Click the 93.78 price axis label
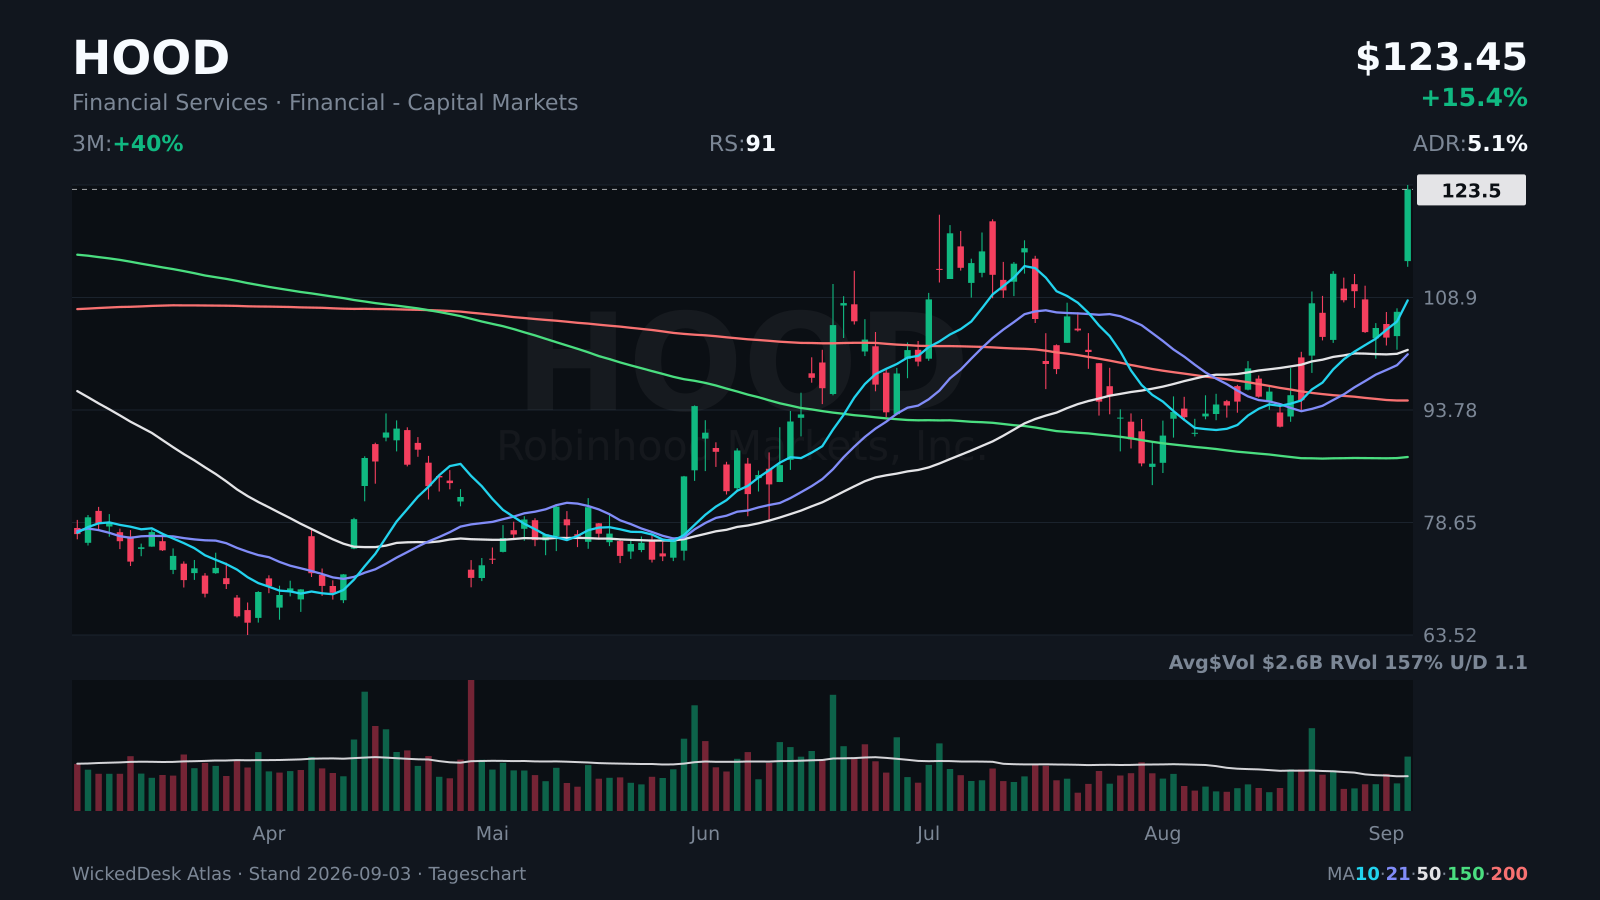The image size is (1600, 900). [x=1450, y=410]
